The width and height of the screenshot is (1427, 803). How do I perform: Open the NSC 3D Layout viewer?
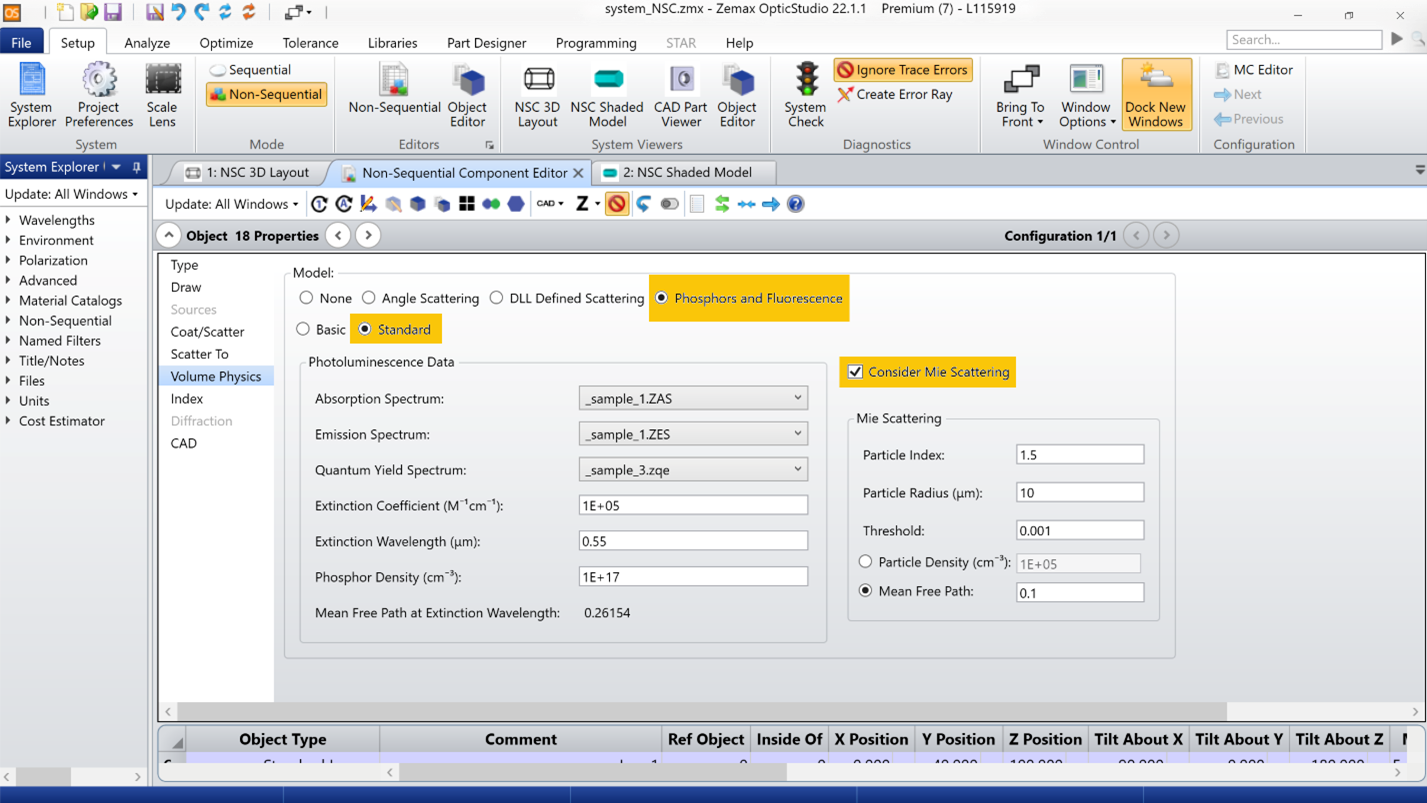[538, 95]
